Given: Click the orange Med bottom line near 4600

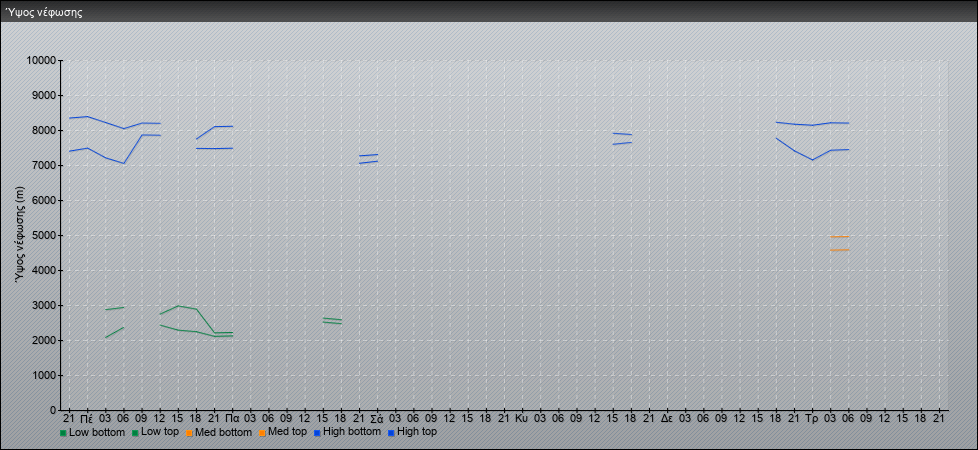Looking at the screenshot, I should pyautogui.click(x=840, y=250).
